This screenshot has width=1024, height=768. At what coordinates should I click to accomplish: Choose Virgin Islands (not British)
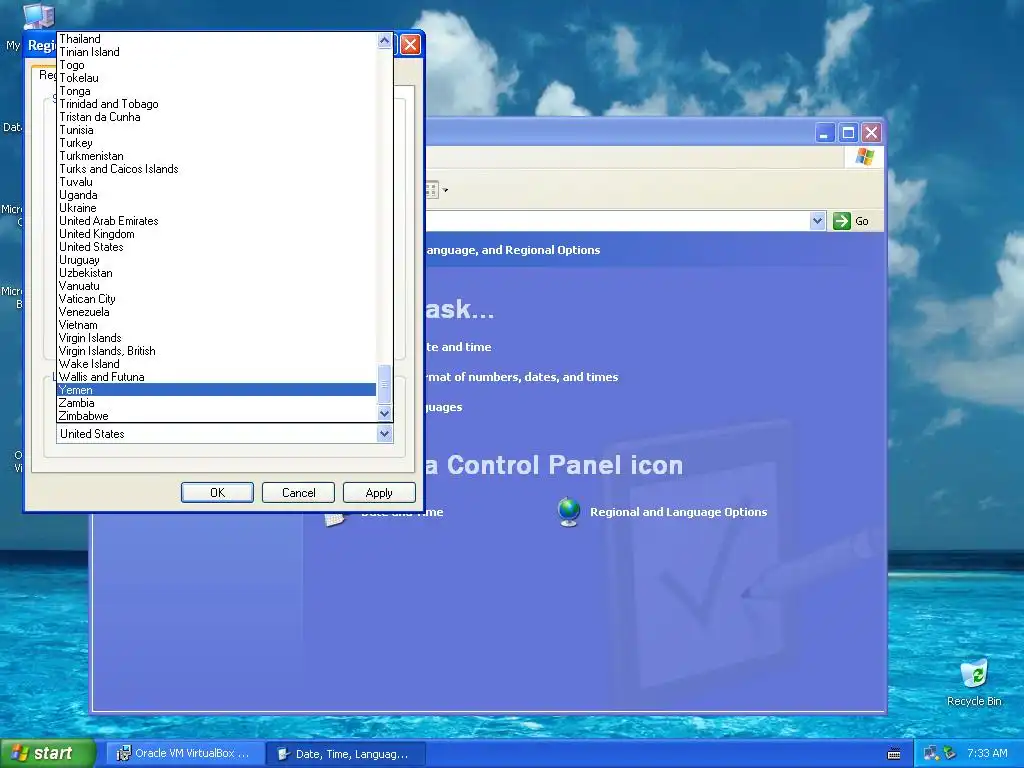point(217,338)
